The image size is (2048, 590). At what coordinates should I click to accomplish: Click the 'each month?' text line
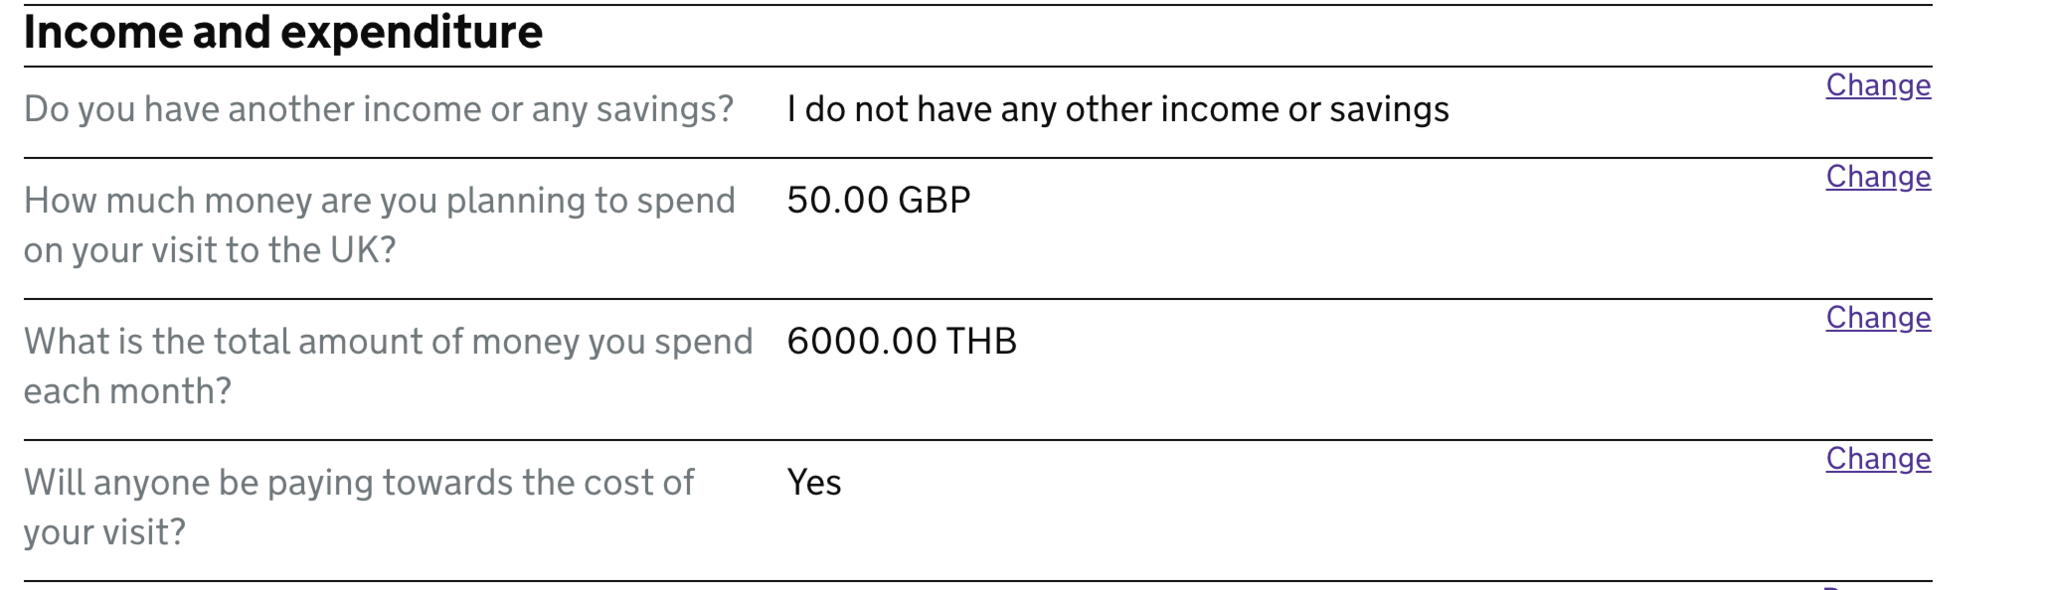coord(128,391)
